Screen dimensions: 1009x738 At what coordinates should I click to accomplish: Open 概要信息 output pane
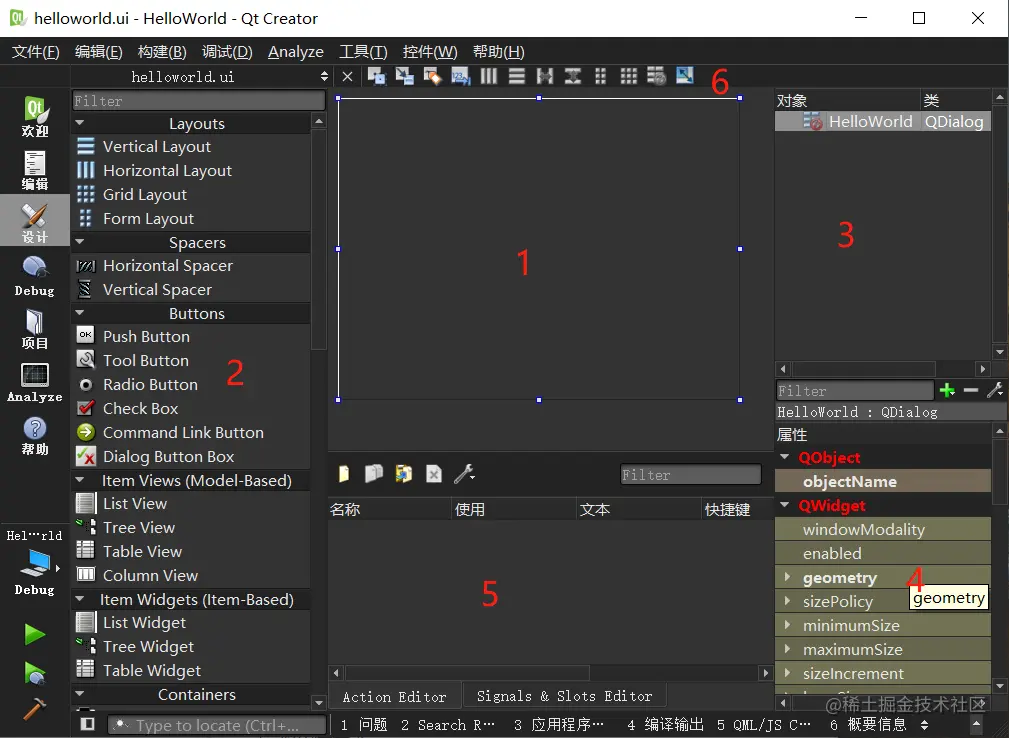coord(869,724)
